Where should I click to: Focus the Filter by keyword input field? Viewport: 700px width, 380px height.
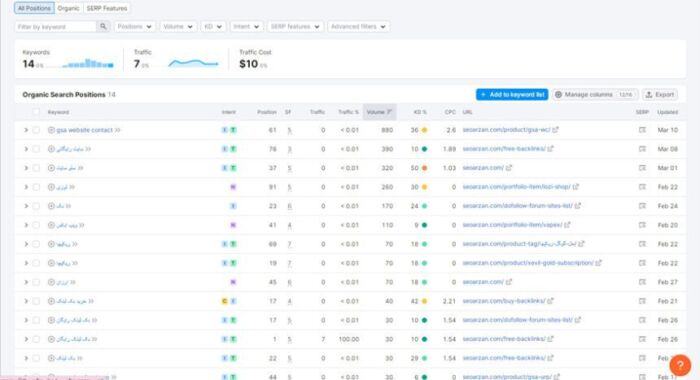[x=56, y=27]
